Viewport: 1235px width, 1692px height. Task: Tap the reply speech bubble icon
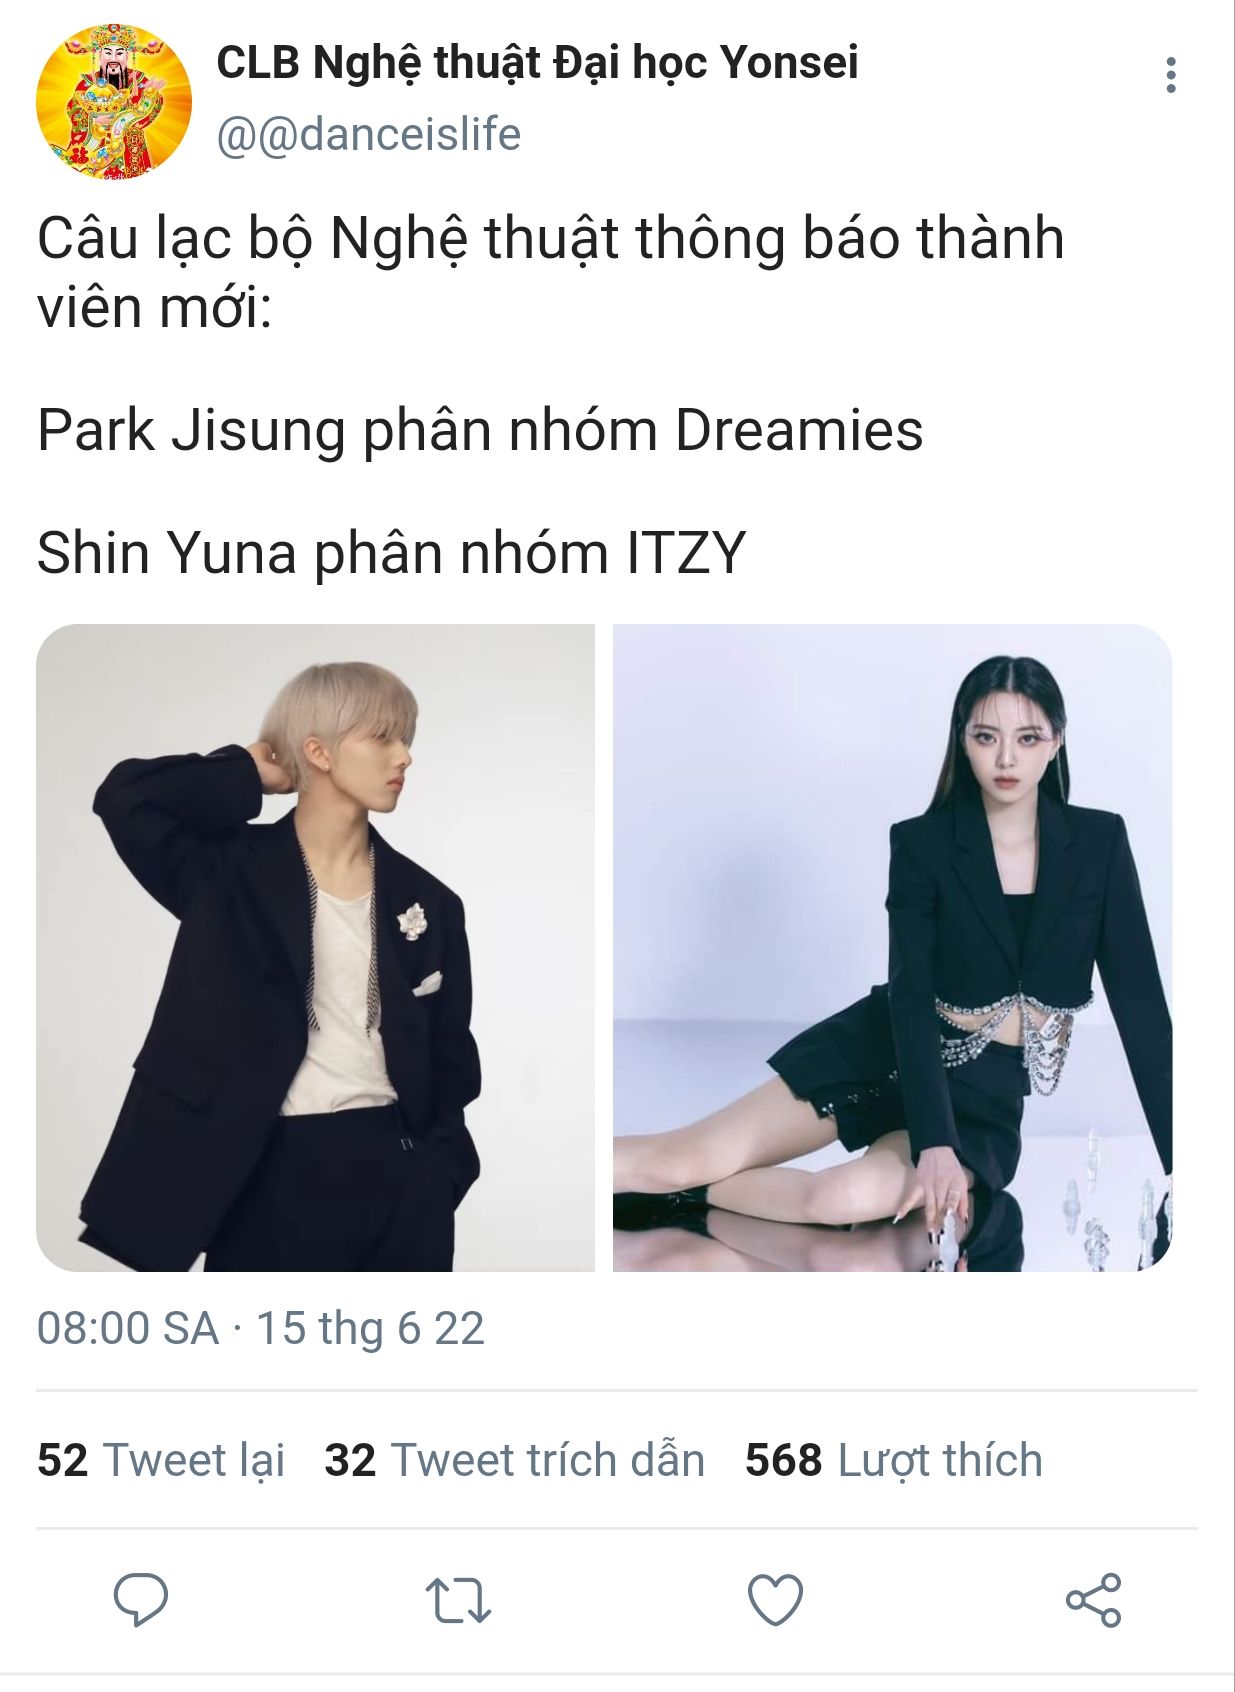(x=141, y=1599)
